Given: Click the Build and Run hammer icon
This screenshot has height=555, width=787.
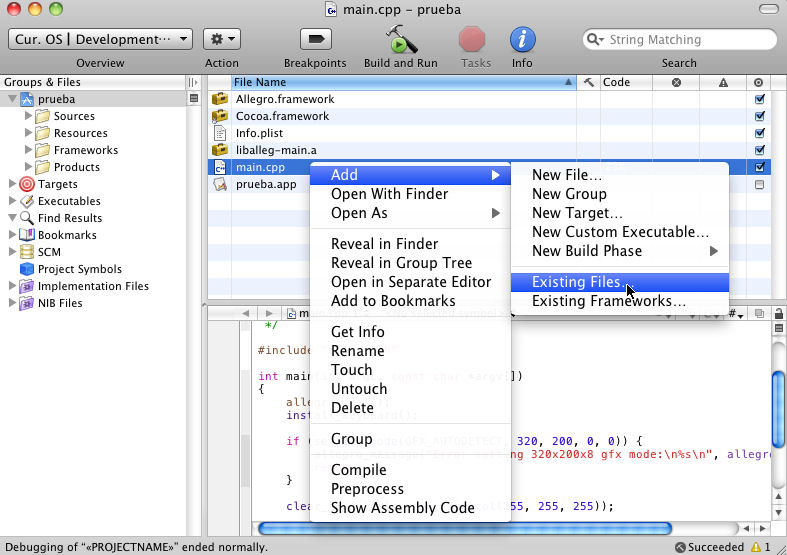Looking at the screenshot, I should click(x=401, y=40).
